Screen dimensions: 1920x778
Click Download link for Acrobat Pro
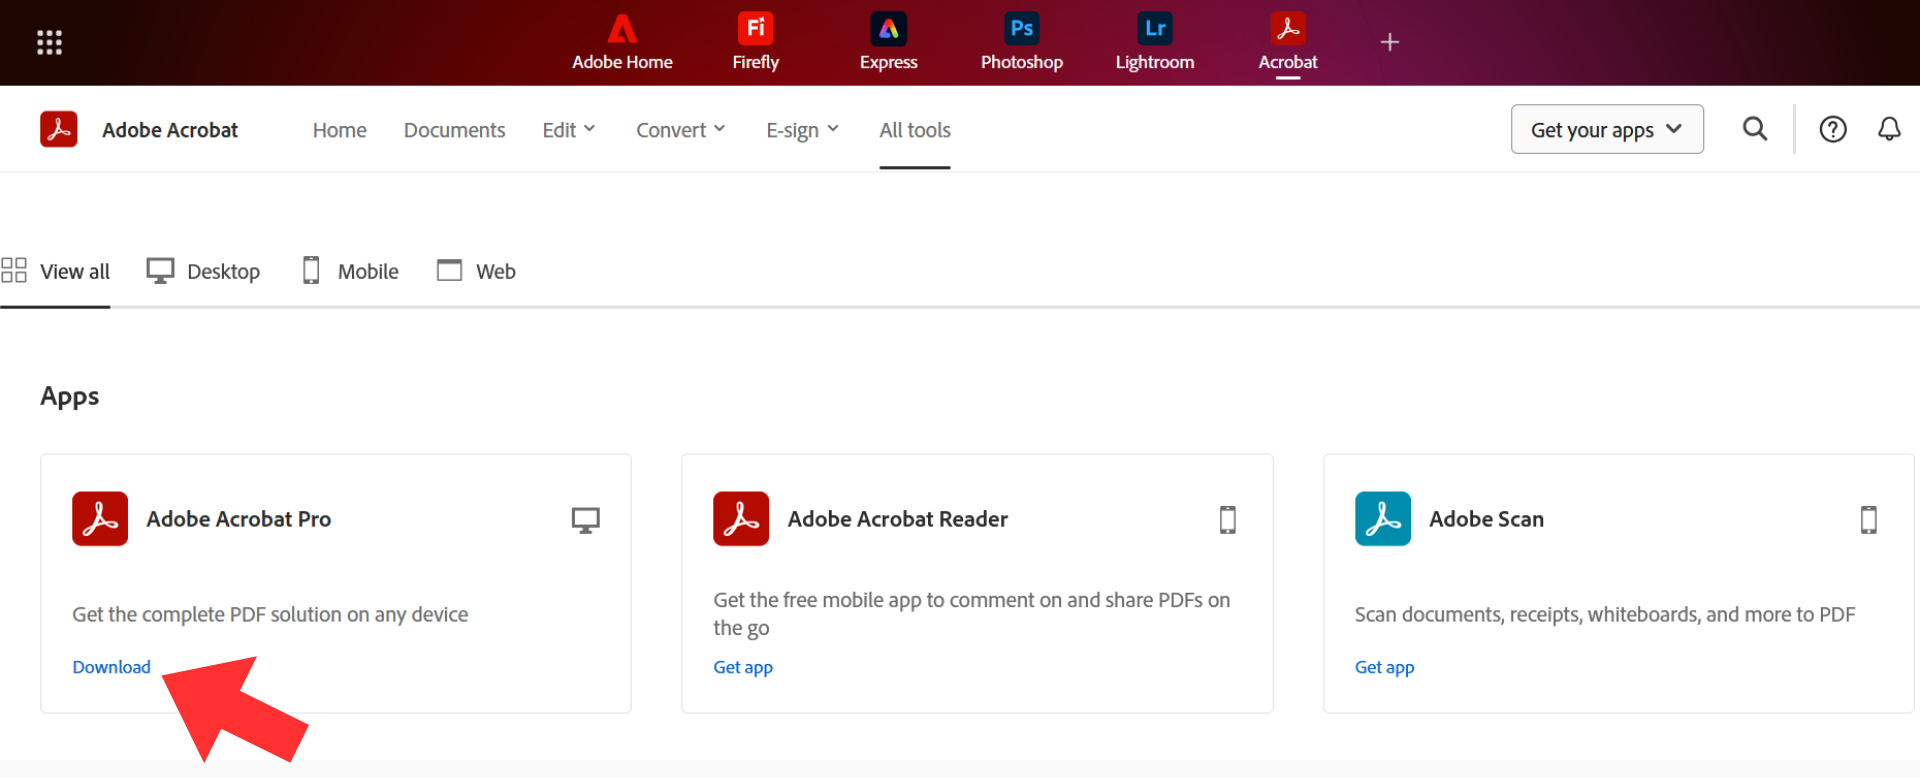pos(111,667)
